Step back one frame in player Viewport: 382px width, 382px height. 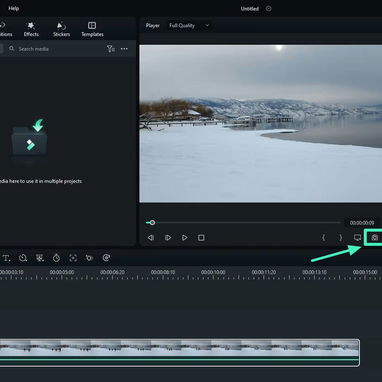click(x=151, y=238)
